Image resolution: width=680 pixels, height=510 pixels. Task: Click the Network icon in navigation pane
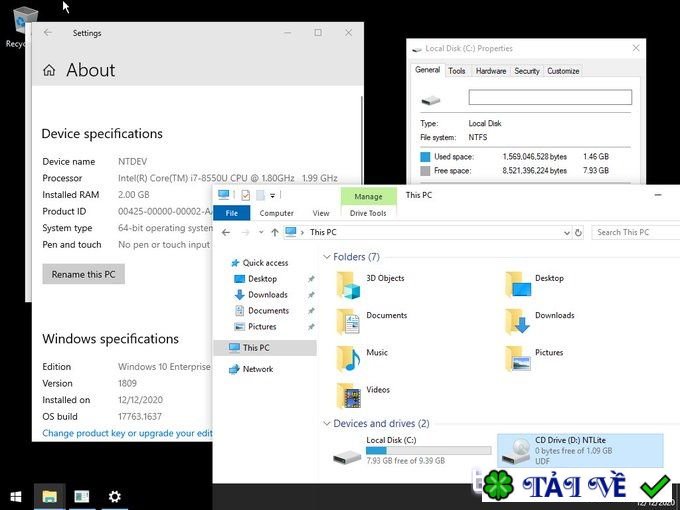click(234, 369)
